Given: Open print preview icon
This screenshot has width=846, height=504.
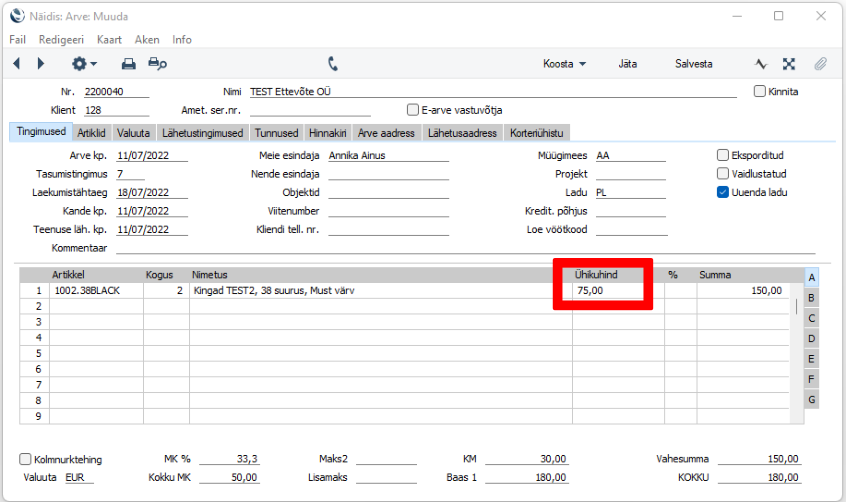Looking at the screenshot, I should [158, 64].
